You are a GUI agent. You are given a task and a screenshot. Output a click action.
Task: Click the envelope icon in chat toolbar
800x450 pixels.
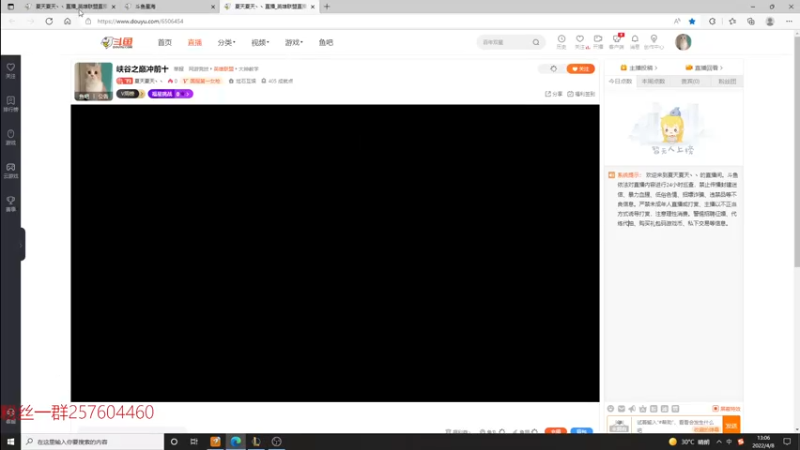[621, 409]
